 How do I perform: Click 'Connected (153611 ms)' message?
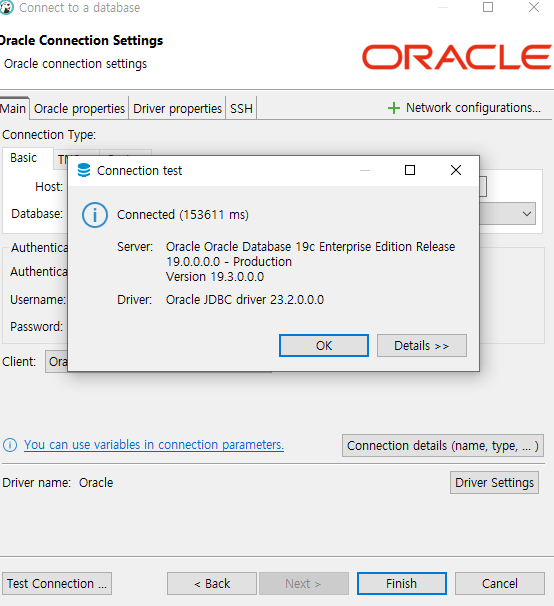click(x=183, y=215)
